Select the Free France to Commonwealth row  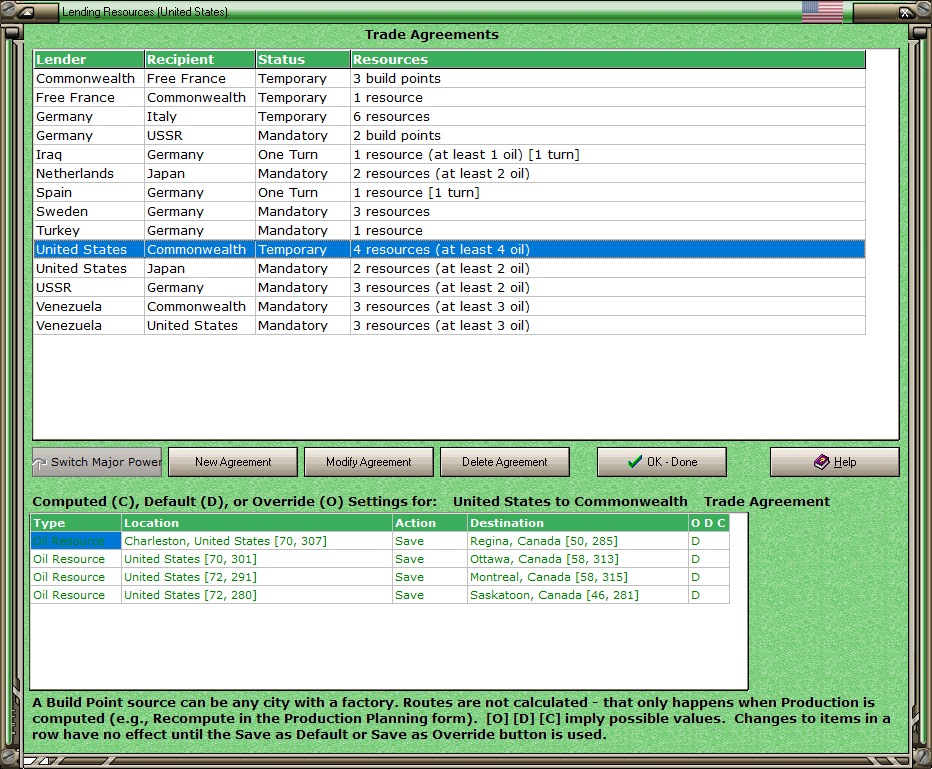pyautogui.click(x=449, y=97)
